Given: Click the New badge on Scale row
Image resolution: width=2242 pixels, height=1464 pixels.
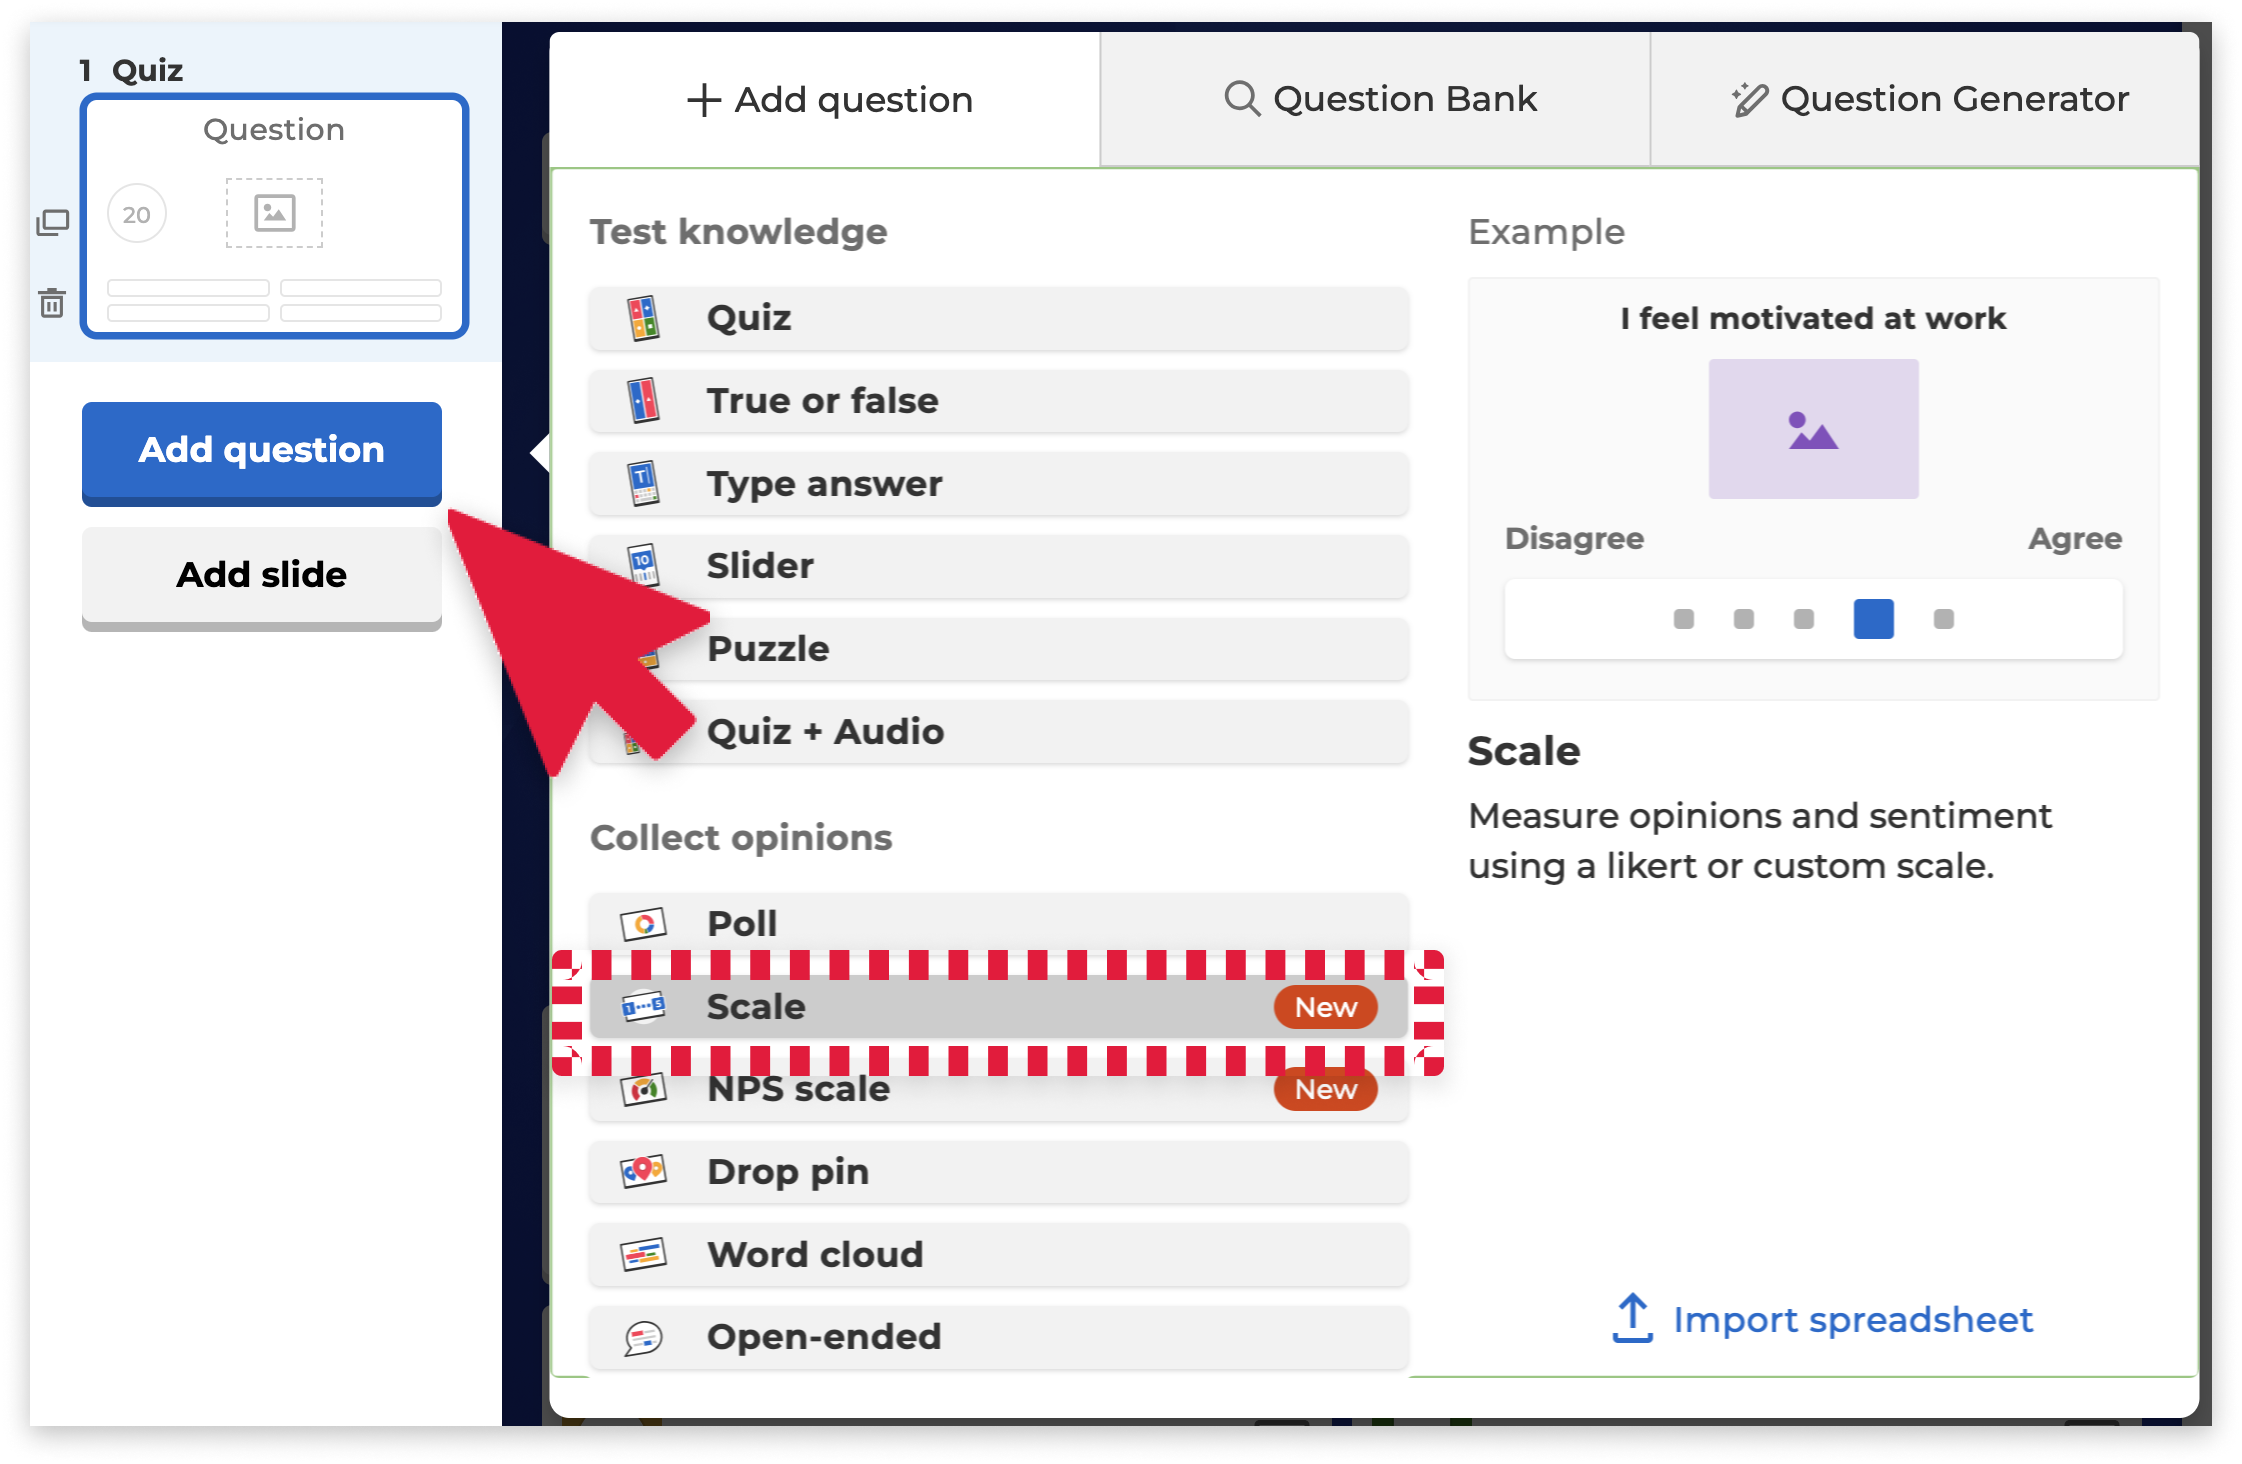Looking at the screenshot, I should [1325, 1007].
